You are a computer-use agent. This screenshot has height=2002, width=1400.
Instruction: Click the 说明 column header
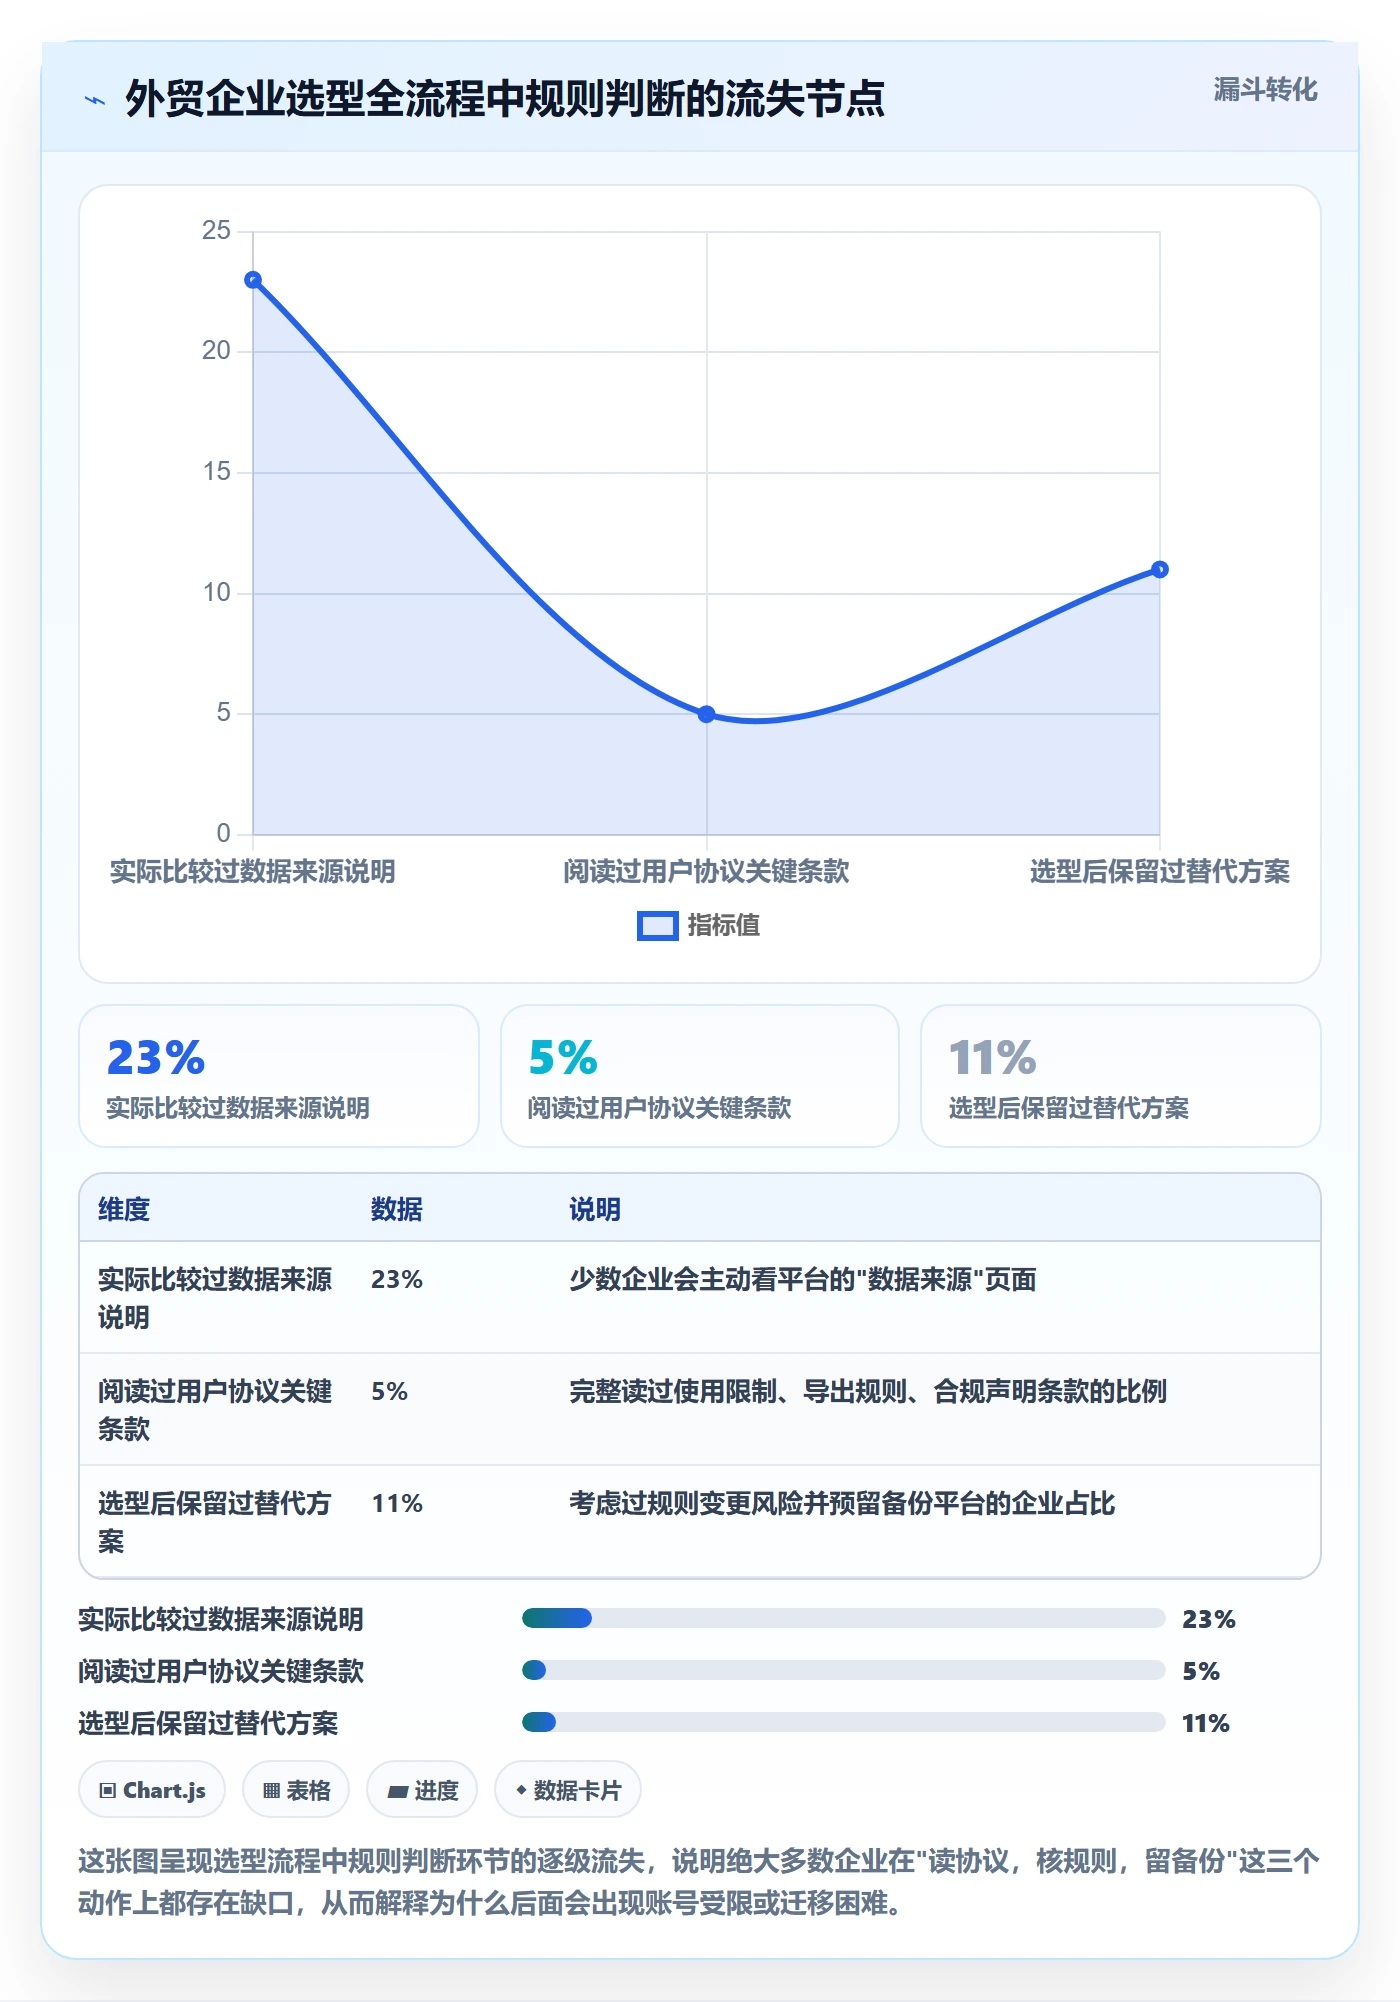[x=595, y=1210]
